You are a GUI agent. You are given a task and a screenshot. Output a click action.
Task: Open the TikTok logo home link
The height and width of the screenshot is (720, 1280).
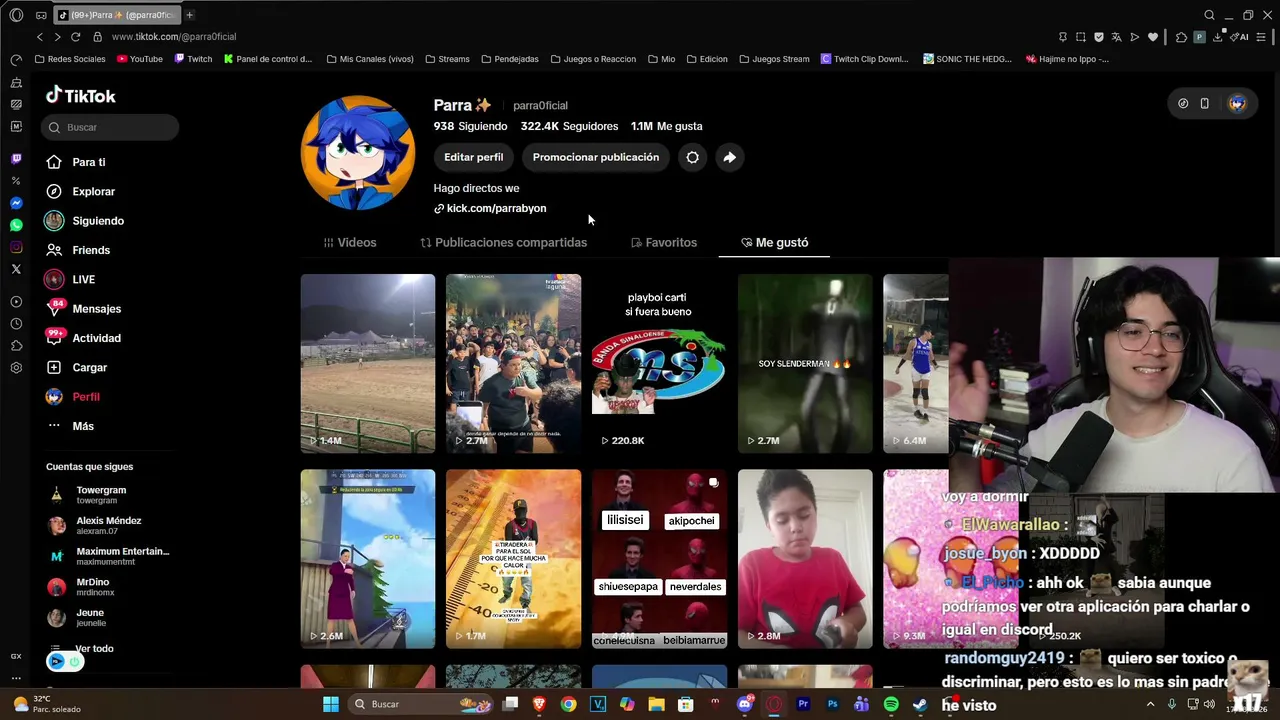[x=81, y=96]
